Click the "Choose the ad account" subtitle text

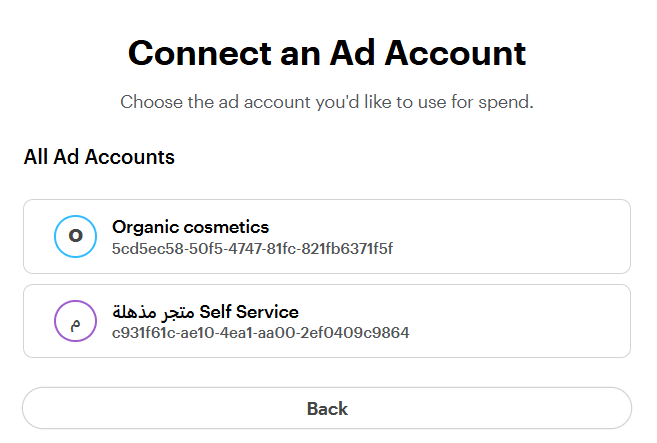click(327, 102)
